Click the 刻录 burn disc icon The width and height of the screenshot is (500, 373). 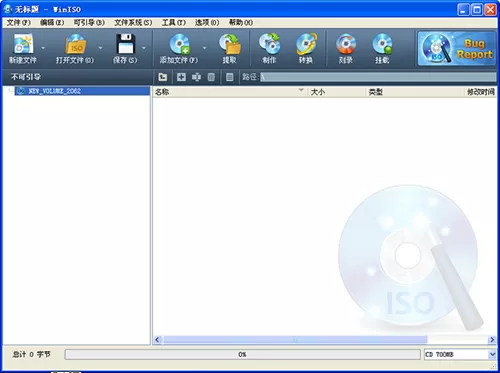click(346, 44)
